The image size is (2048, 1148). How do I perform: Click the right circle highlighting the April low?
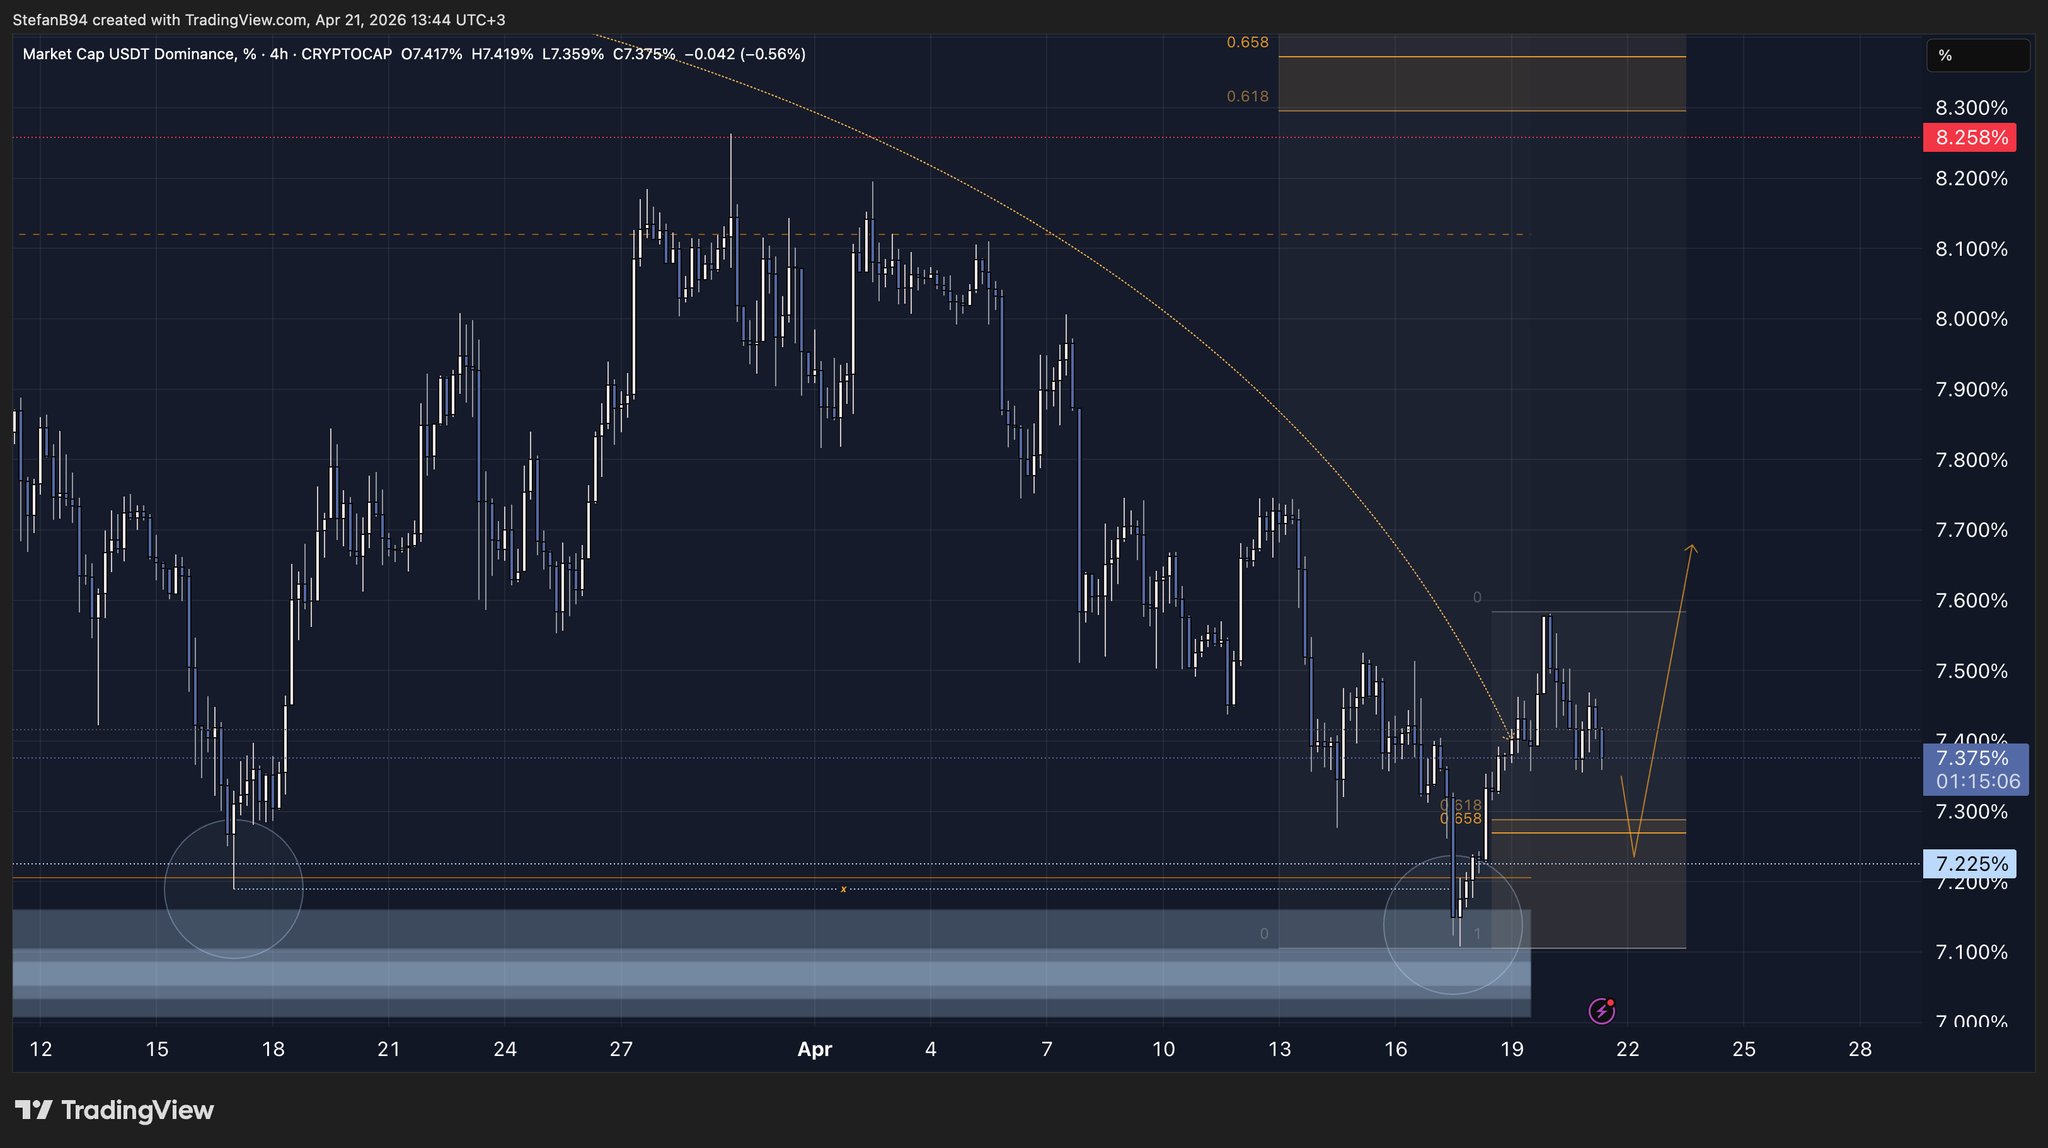[1452, 924]
